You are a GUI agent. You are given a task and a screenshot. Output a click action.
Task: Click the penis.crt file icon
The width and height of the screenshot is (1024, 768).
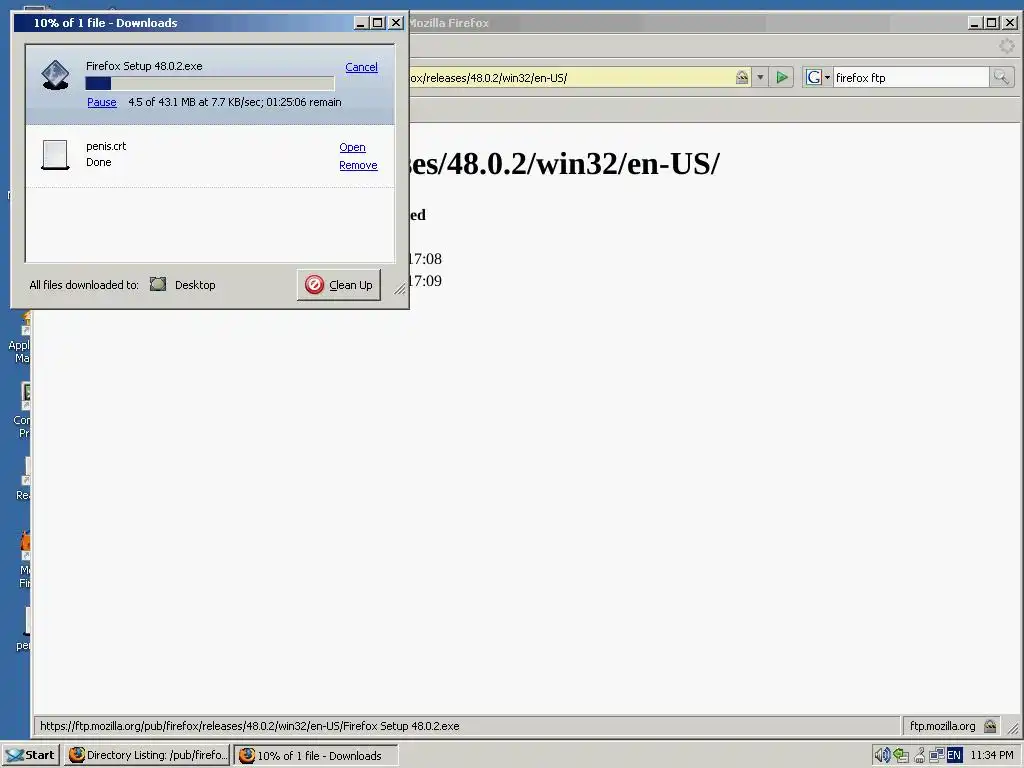[56, 155]
